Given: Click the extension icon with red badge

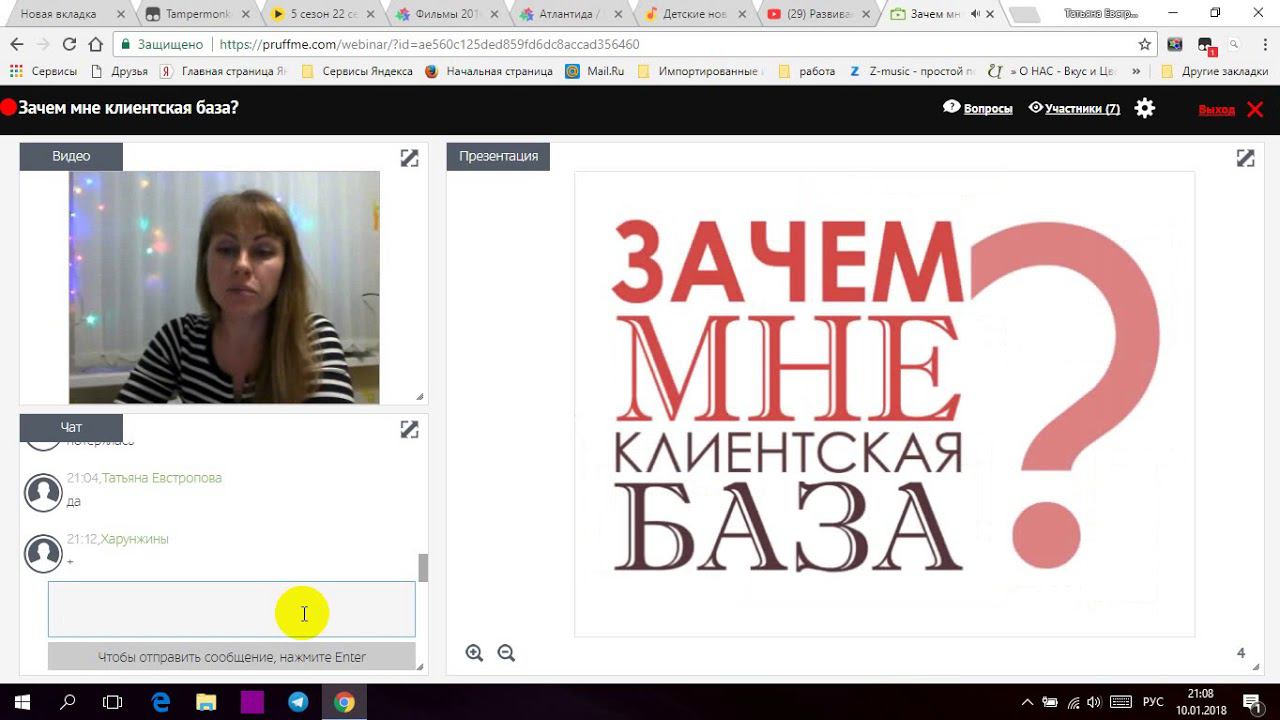Looking at the screenshot, I should point(1205,45).
